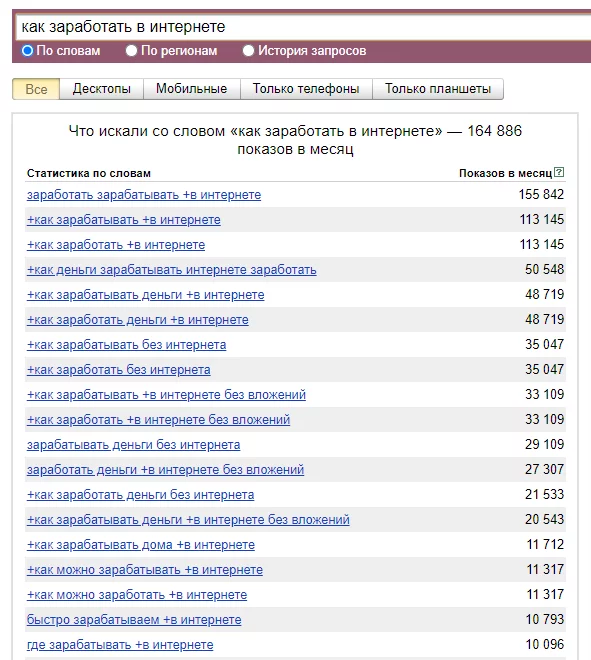
Task: Open link зарабатывать деньги без интернета
Action: [133, 445]
